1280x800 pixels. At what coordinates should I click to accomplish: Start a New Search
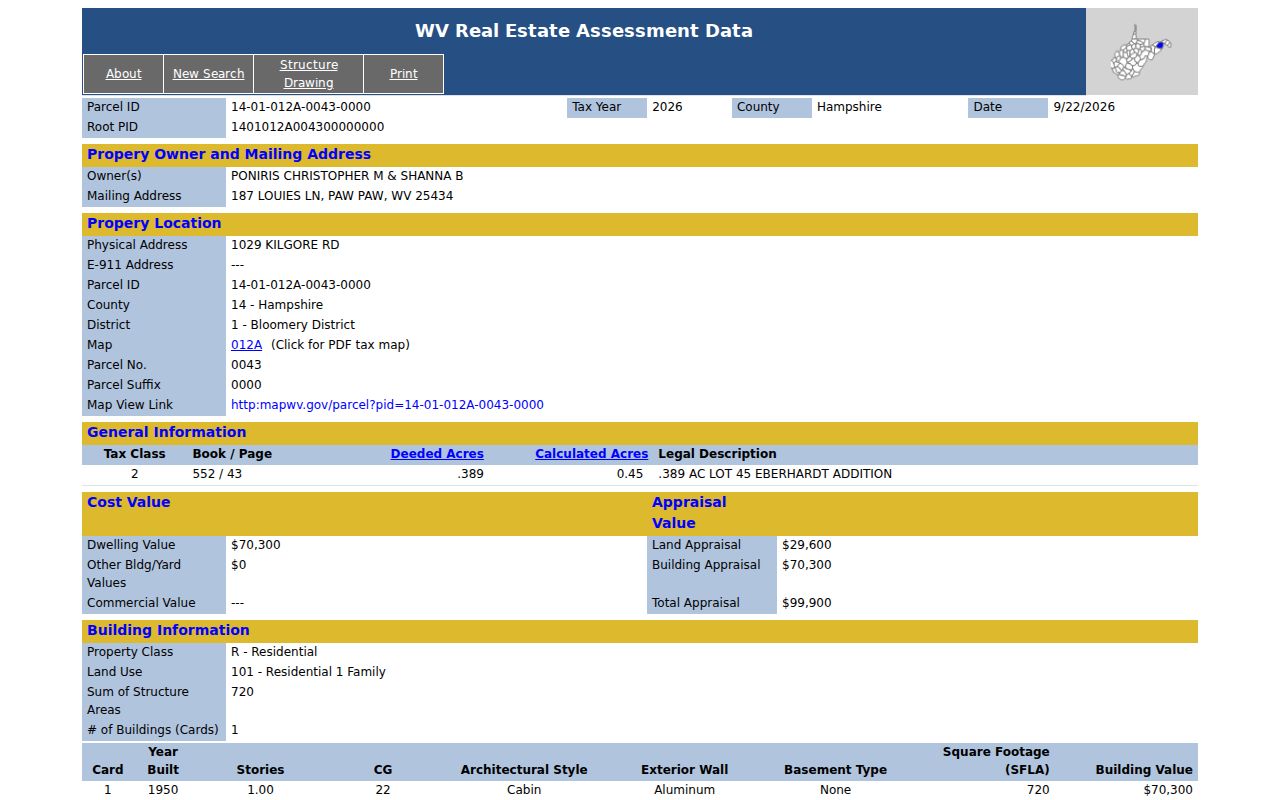[208, 74]
